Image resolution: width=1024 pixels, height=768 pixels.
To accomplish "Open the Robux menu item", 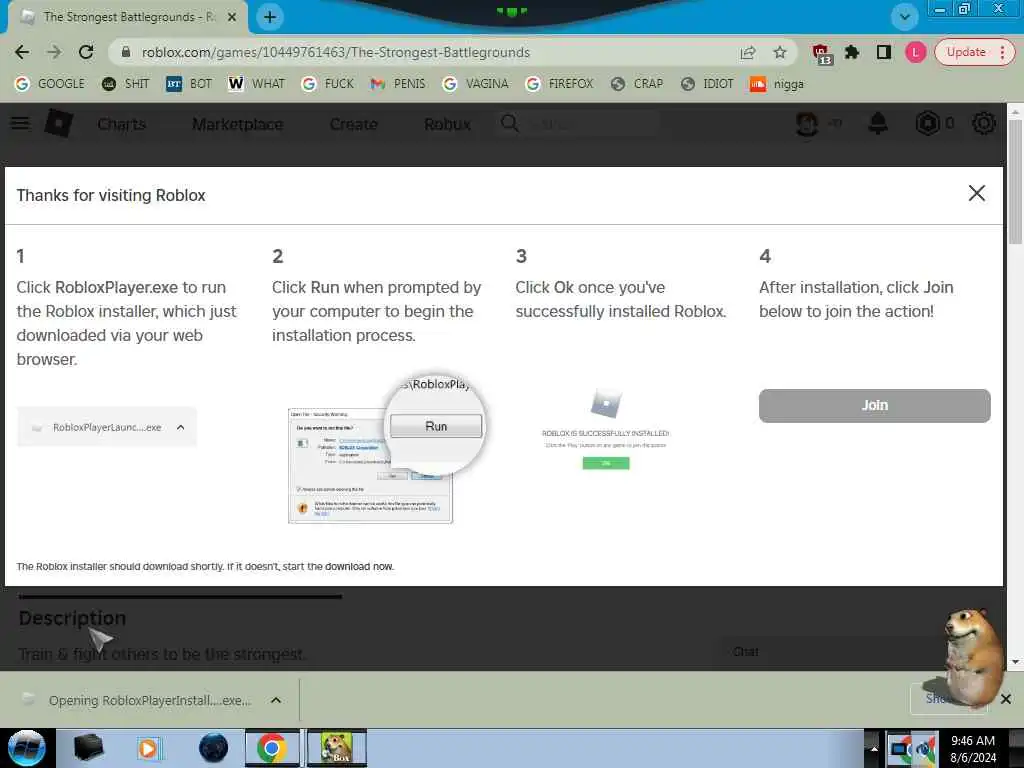I will [447, 124].
